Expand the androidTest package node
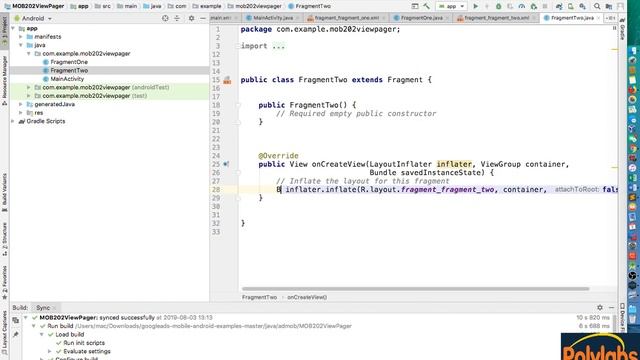The height and width of the screenshot is (360, 640). (x=29, y=87)
